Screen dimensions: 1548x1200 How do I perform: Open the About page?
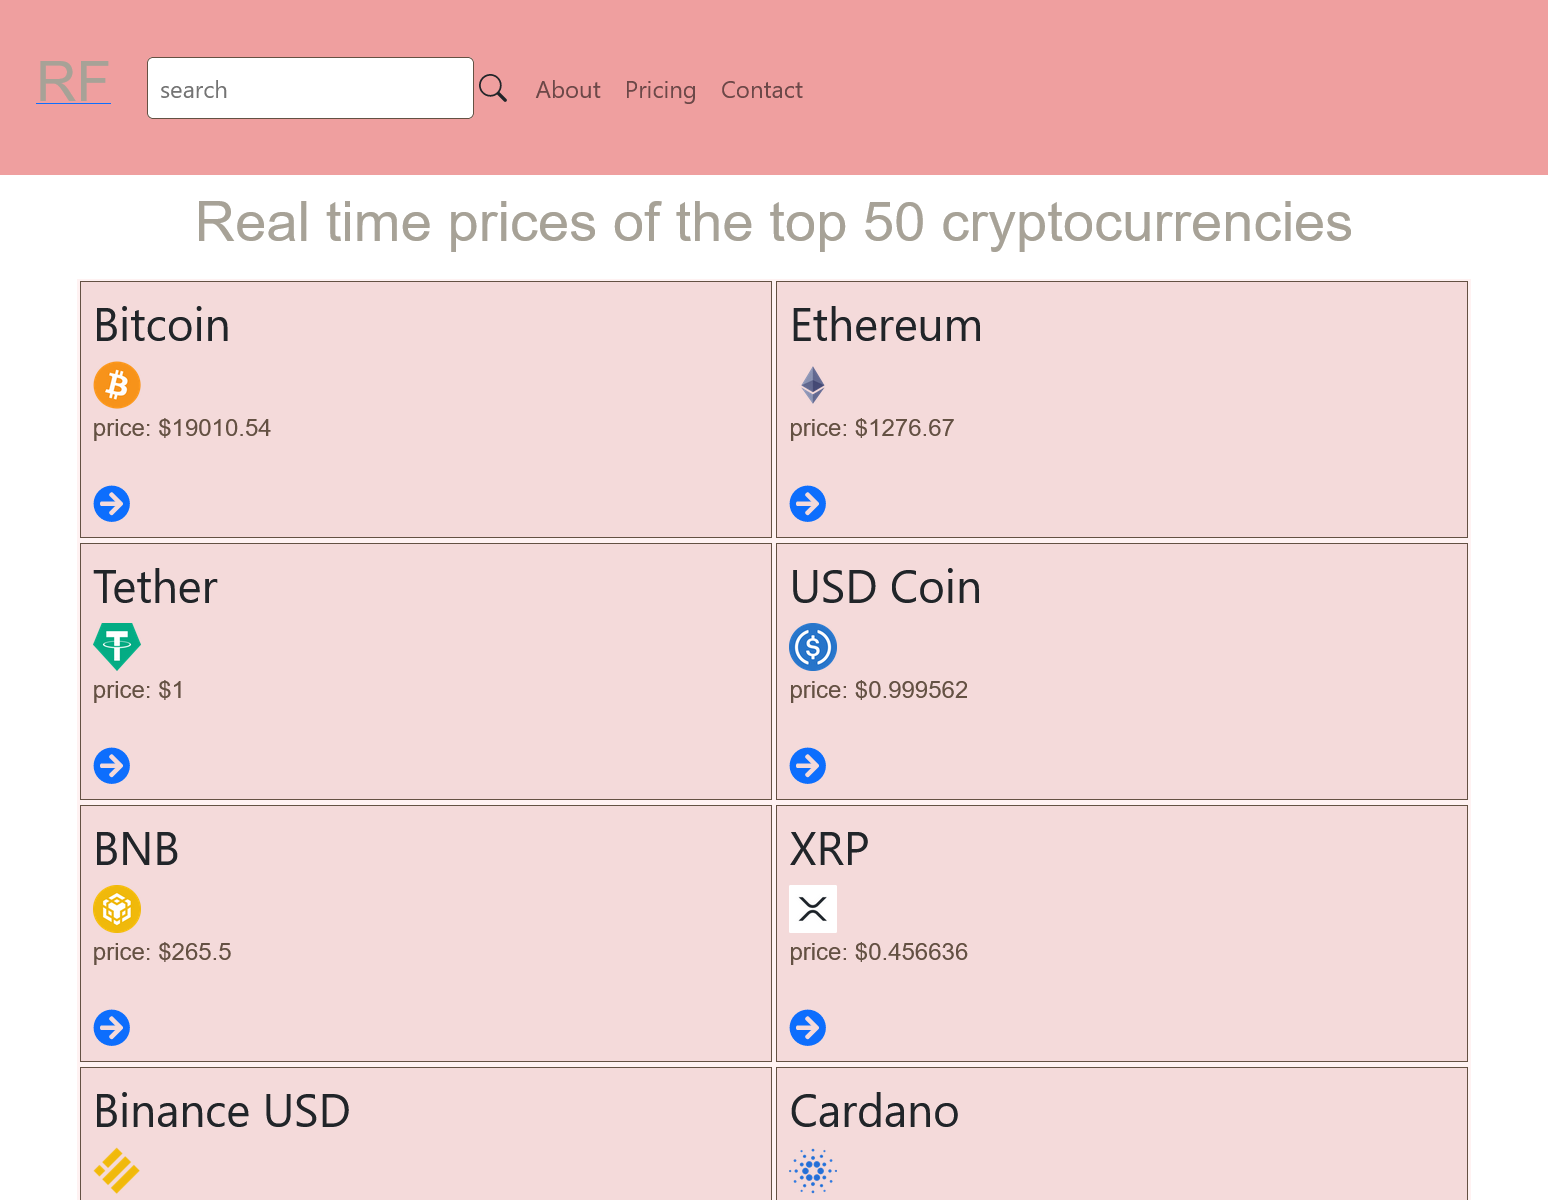567,90
